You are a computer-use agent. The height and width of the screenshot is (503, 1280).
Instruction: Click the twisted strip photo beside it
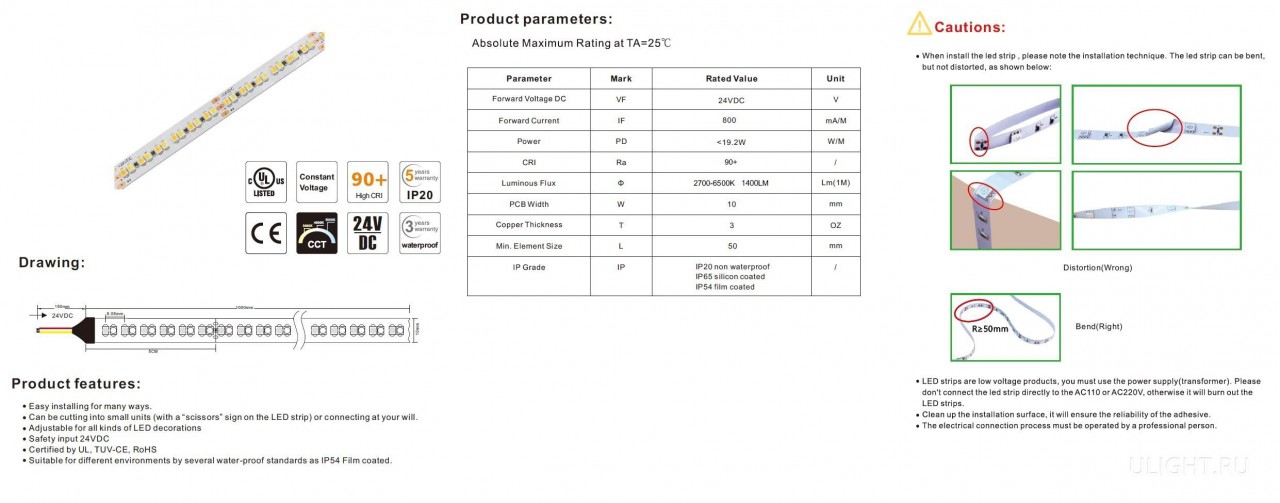pos(1156,209)
